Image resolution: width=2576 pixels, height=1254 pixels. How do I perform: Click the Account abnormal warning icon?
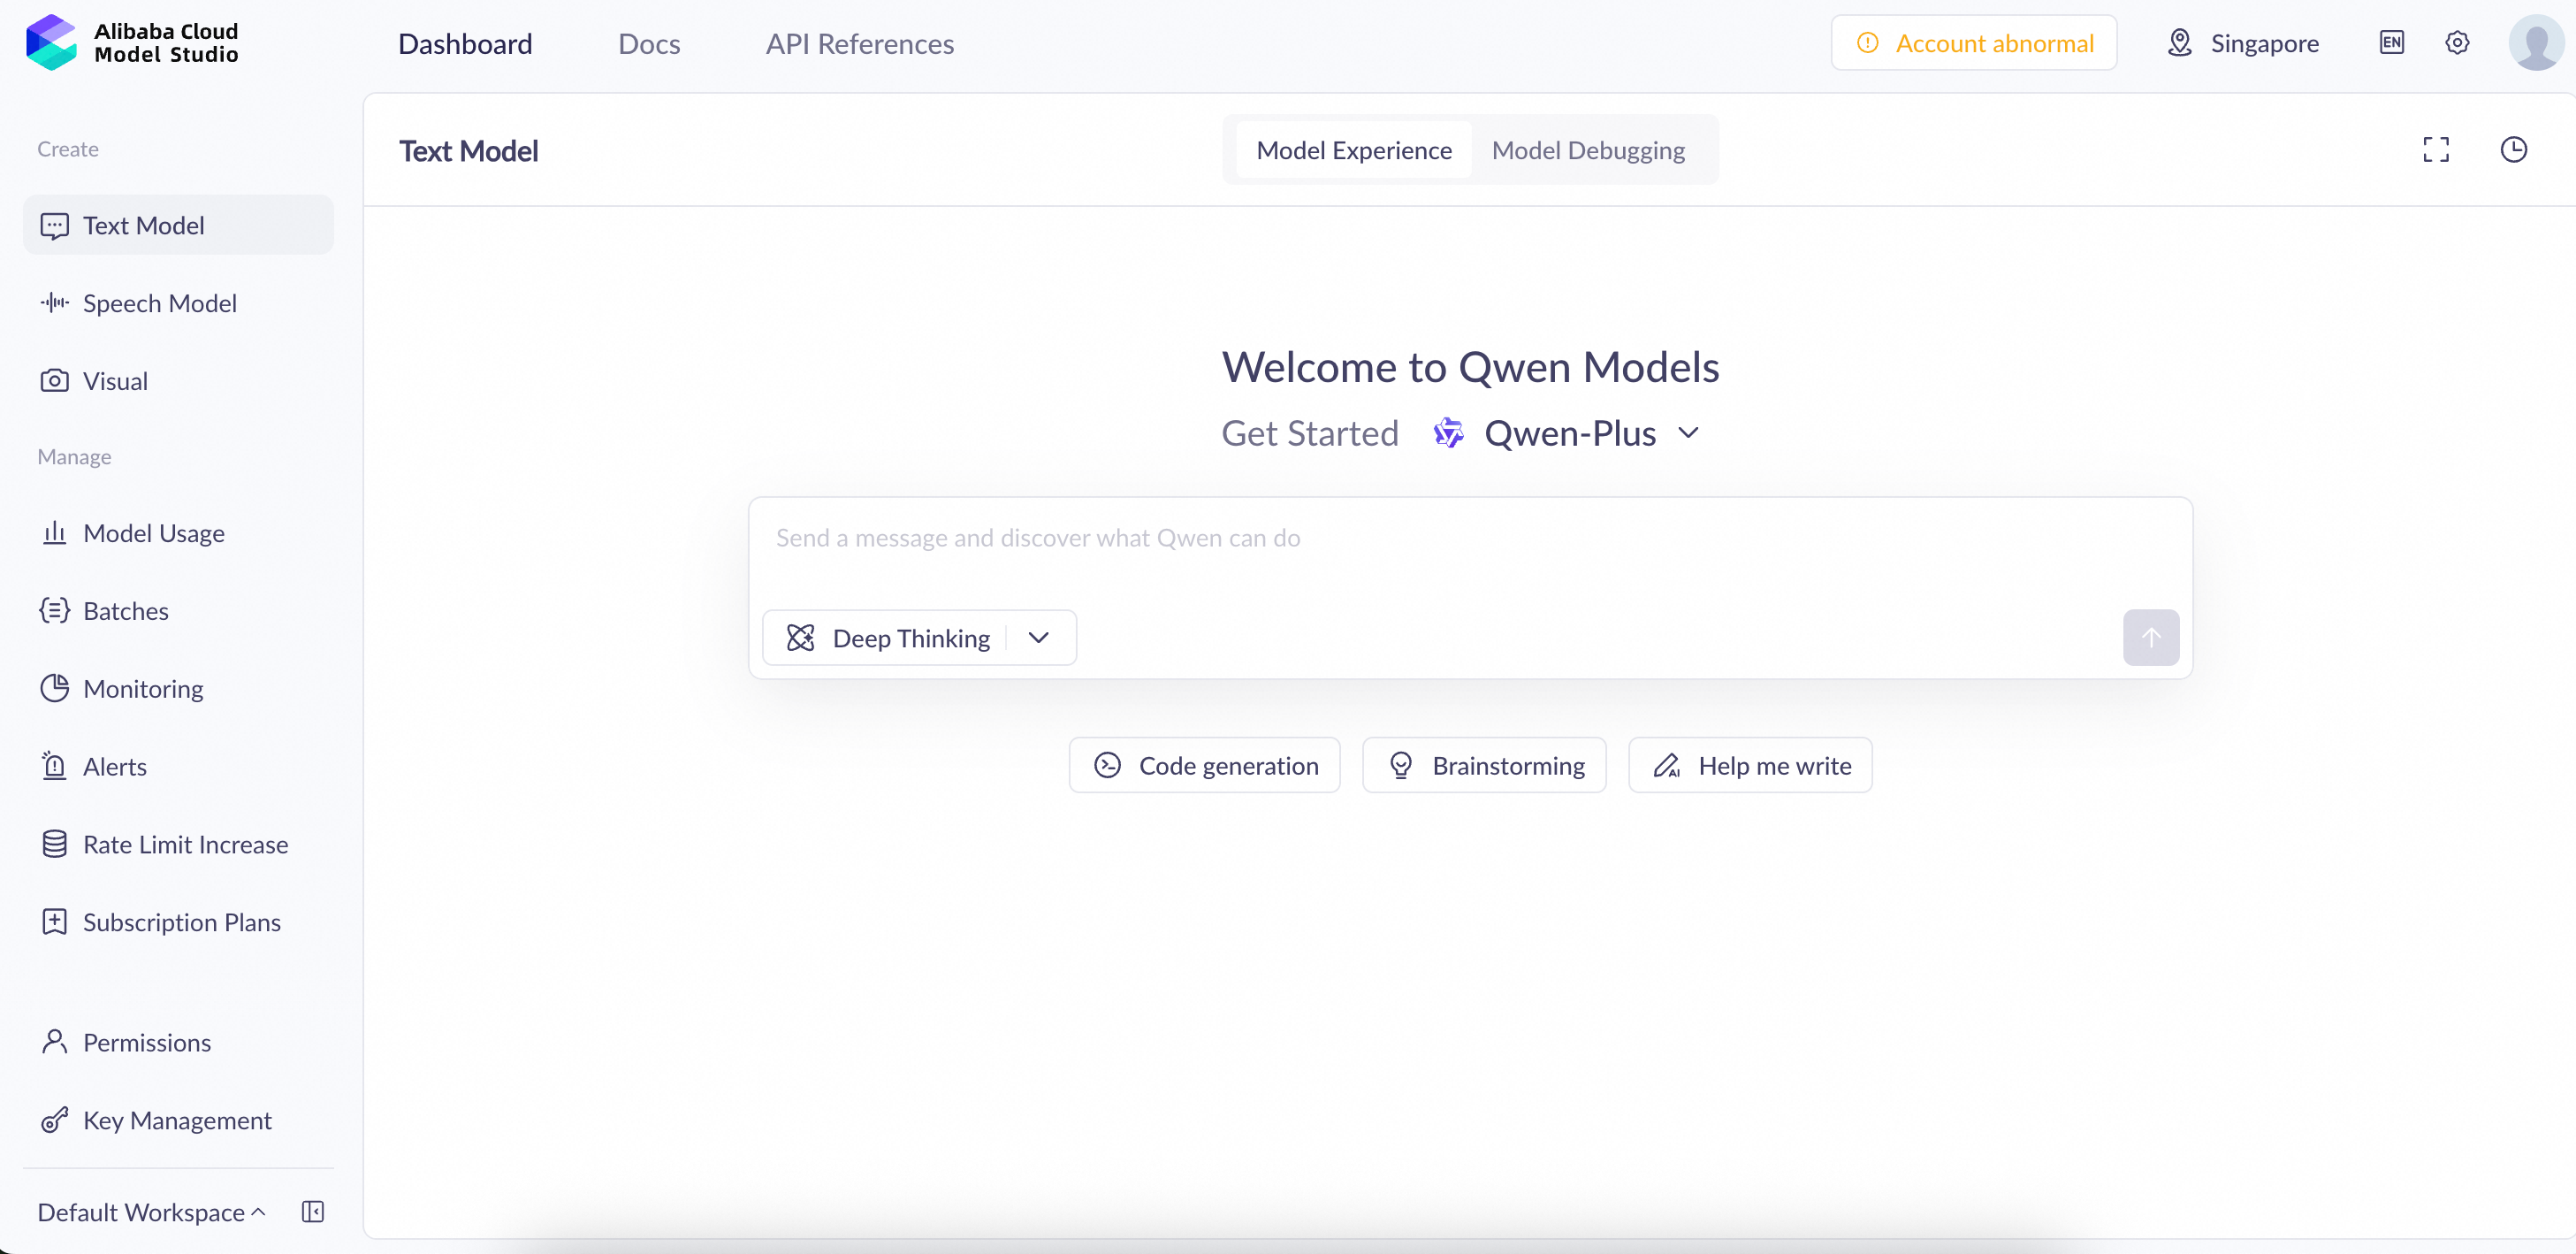[x=1867, y=43]
